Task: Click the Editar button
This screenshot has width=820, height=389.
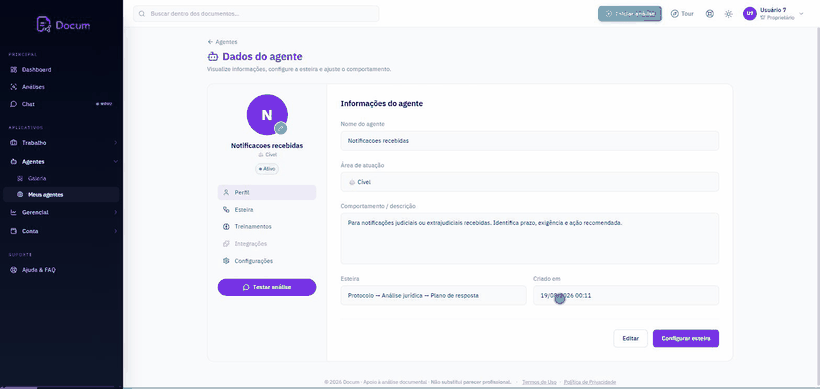Action: coord(630,338)
